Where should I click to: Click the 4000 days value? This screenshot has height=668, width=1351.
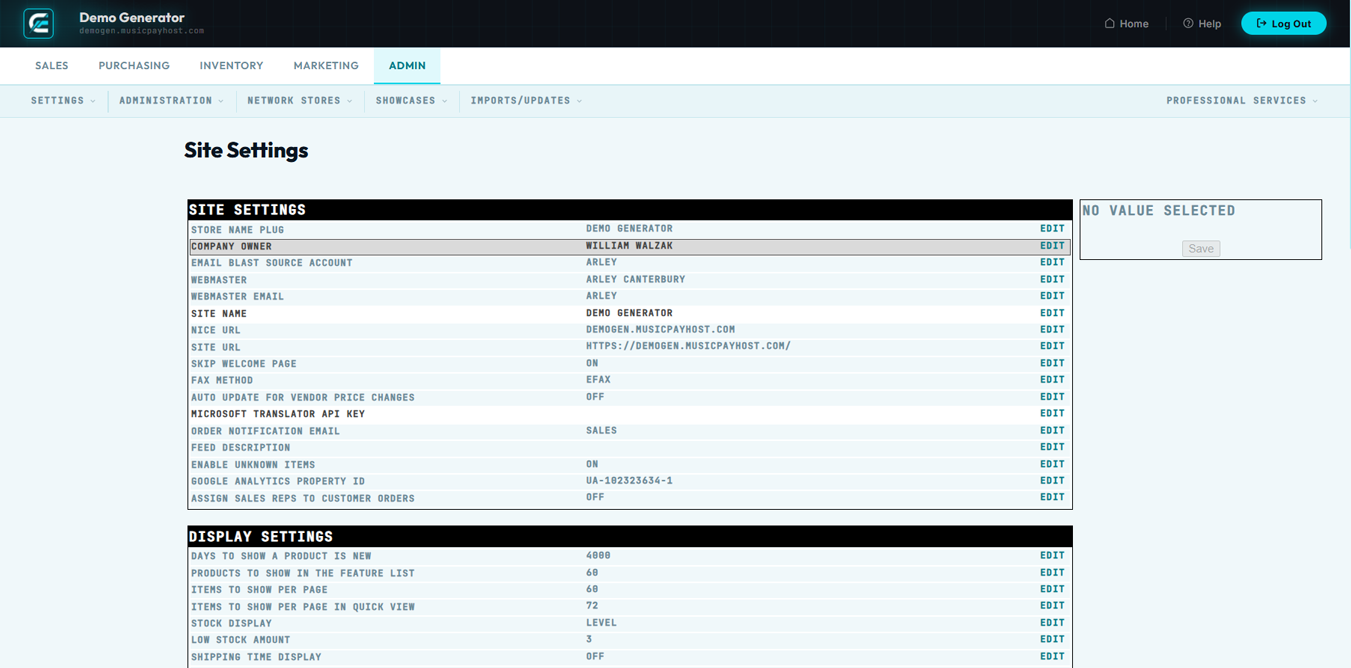pyautogui.click(x=598, y=556)
